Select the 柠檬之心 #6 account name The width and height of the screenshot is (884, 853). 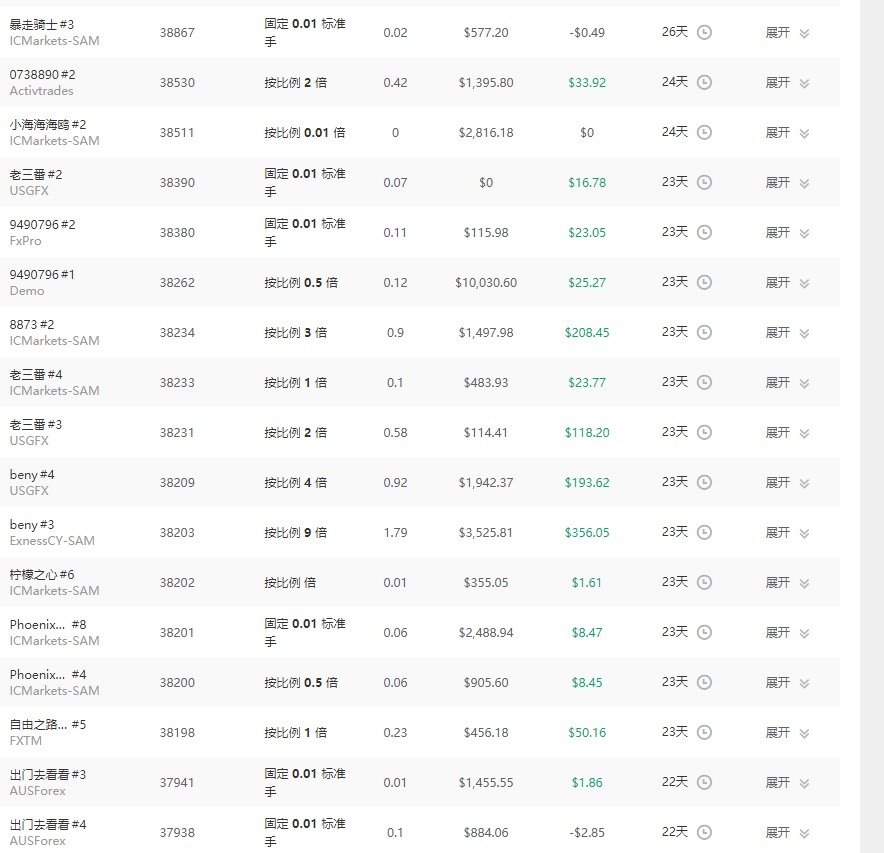click(42, 574)
